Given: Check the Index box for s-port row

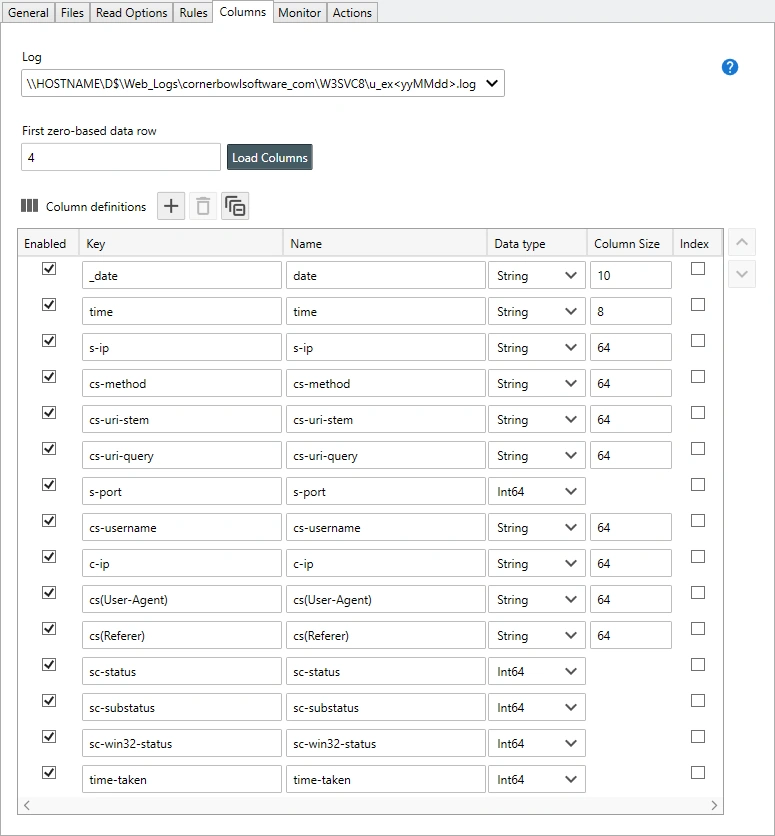Looking at the screenshot, I should 698,485.
